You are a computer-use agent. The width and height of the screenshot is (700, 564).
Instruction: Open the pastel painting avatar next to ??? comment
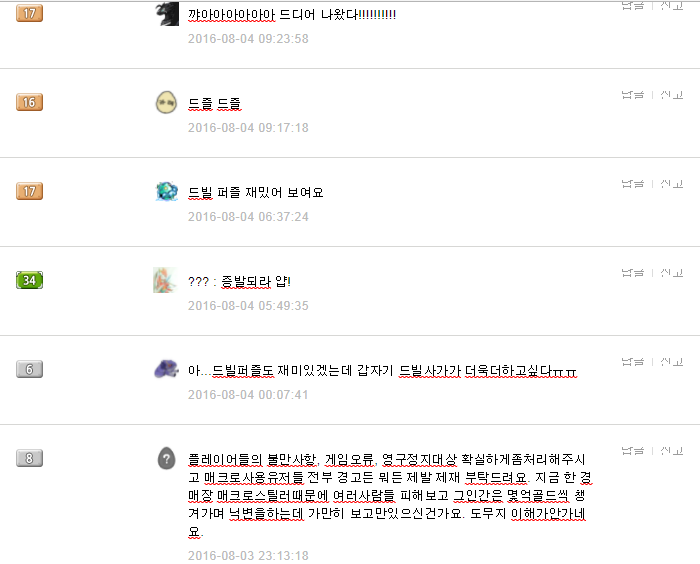click(165, 280)
